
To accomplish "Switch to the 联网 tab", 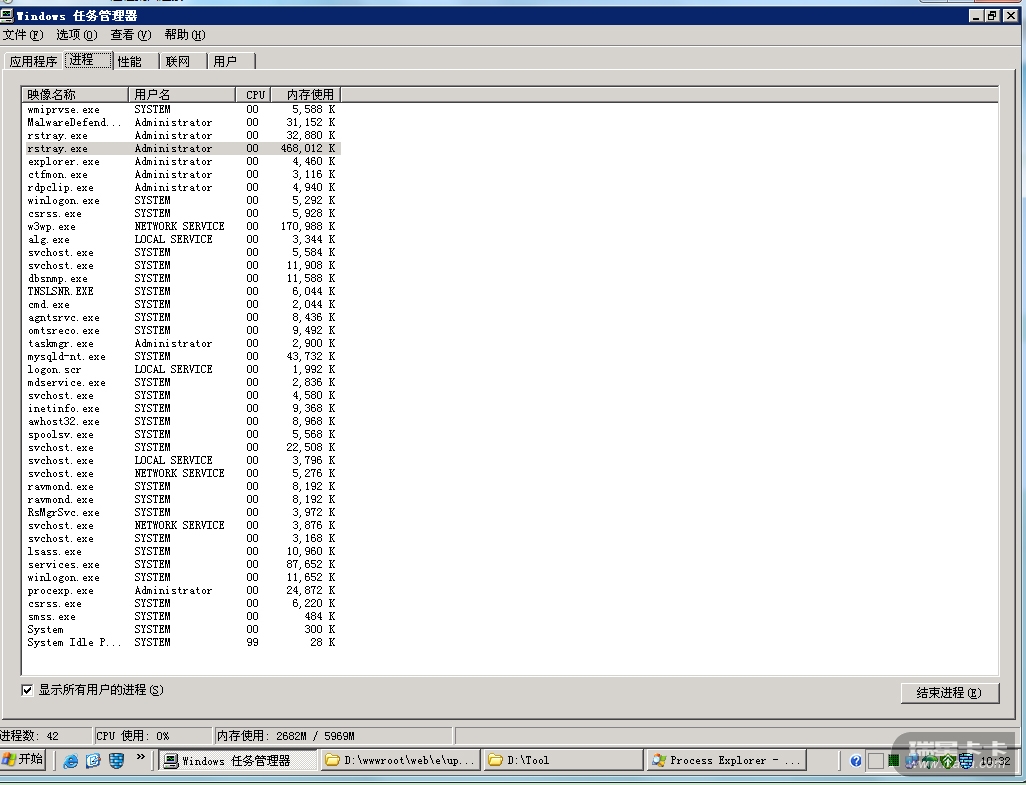I will (x=183, y=61).
